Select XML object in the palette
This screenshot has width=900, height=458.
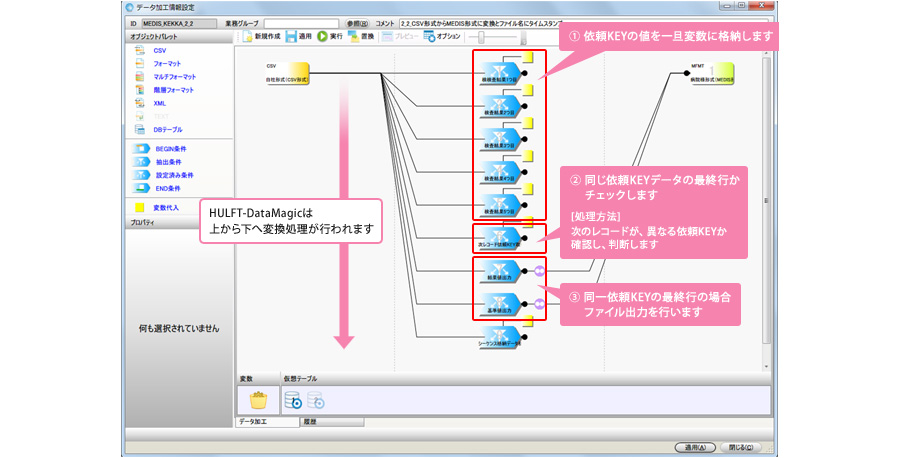click(x=159, y=102)
